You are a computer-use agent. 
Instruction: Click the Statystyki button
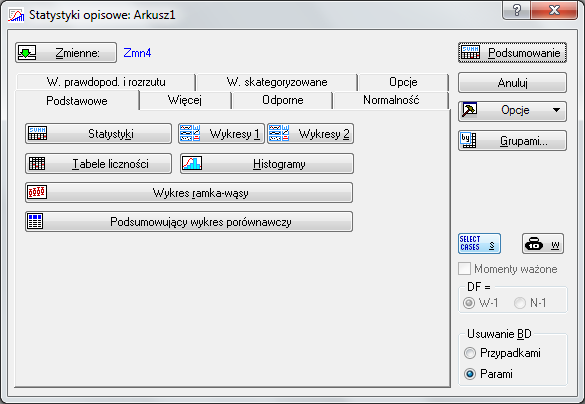pos(98,134)
